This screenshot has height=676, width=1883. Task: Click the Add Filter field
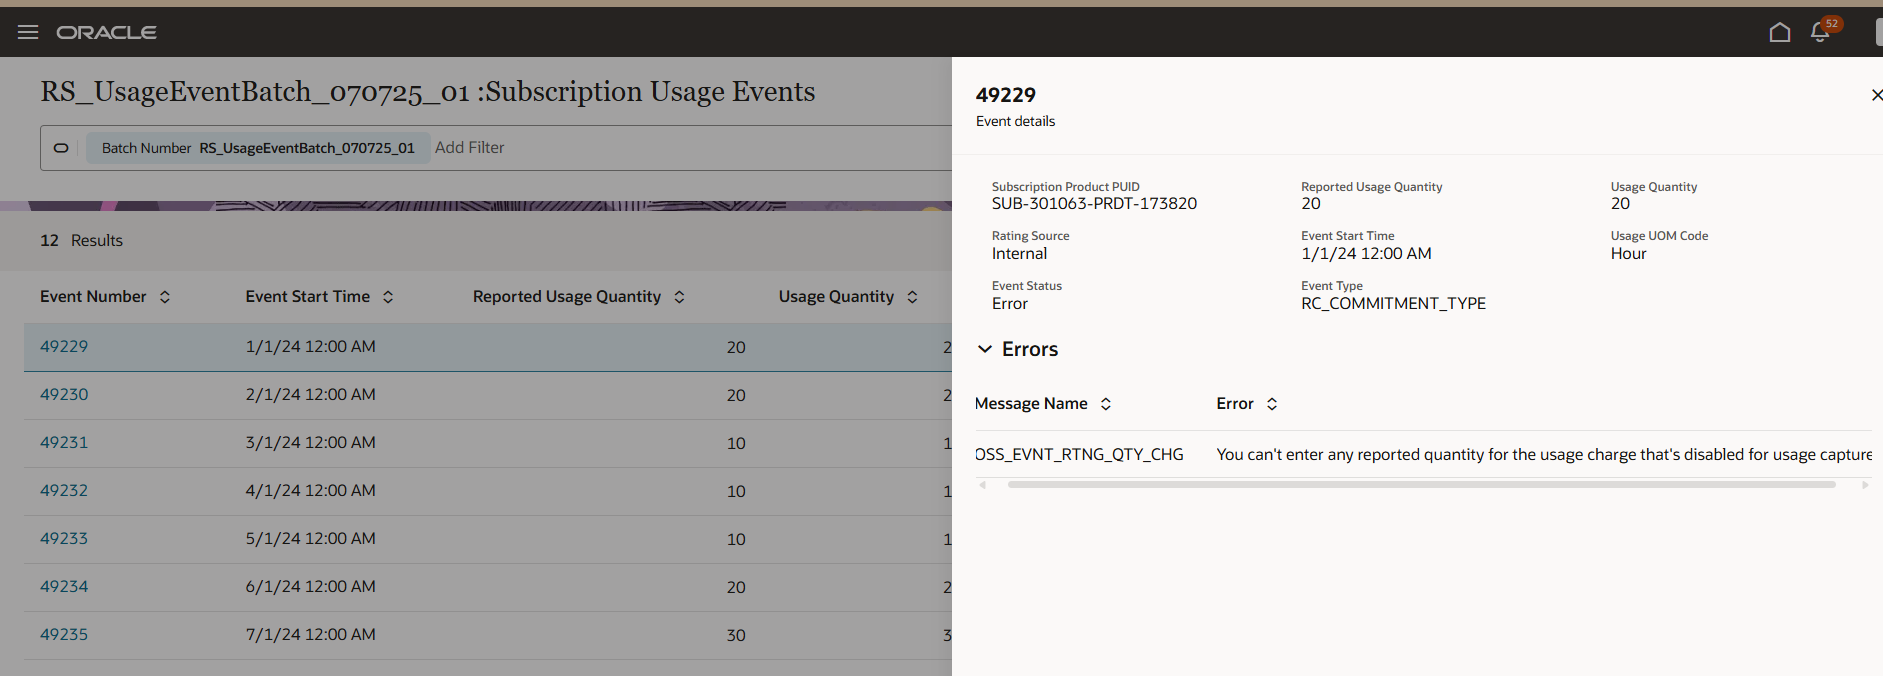point(469,148)
